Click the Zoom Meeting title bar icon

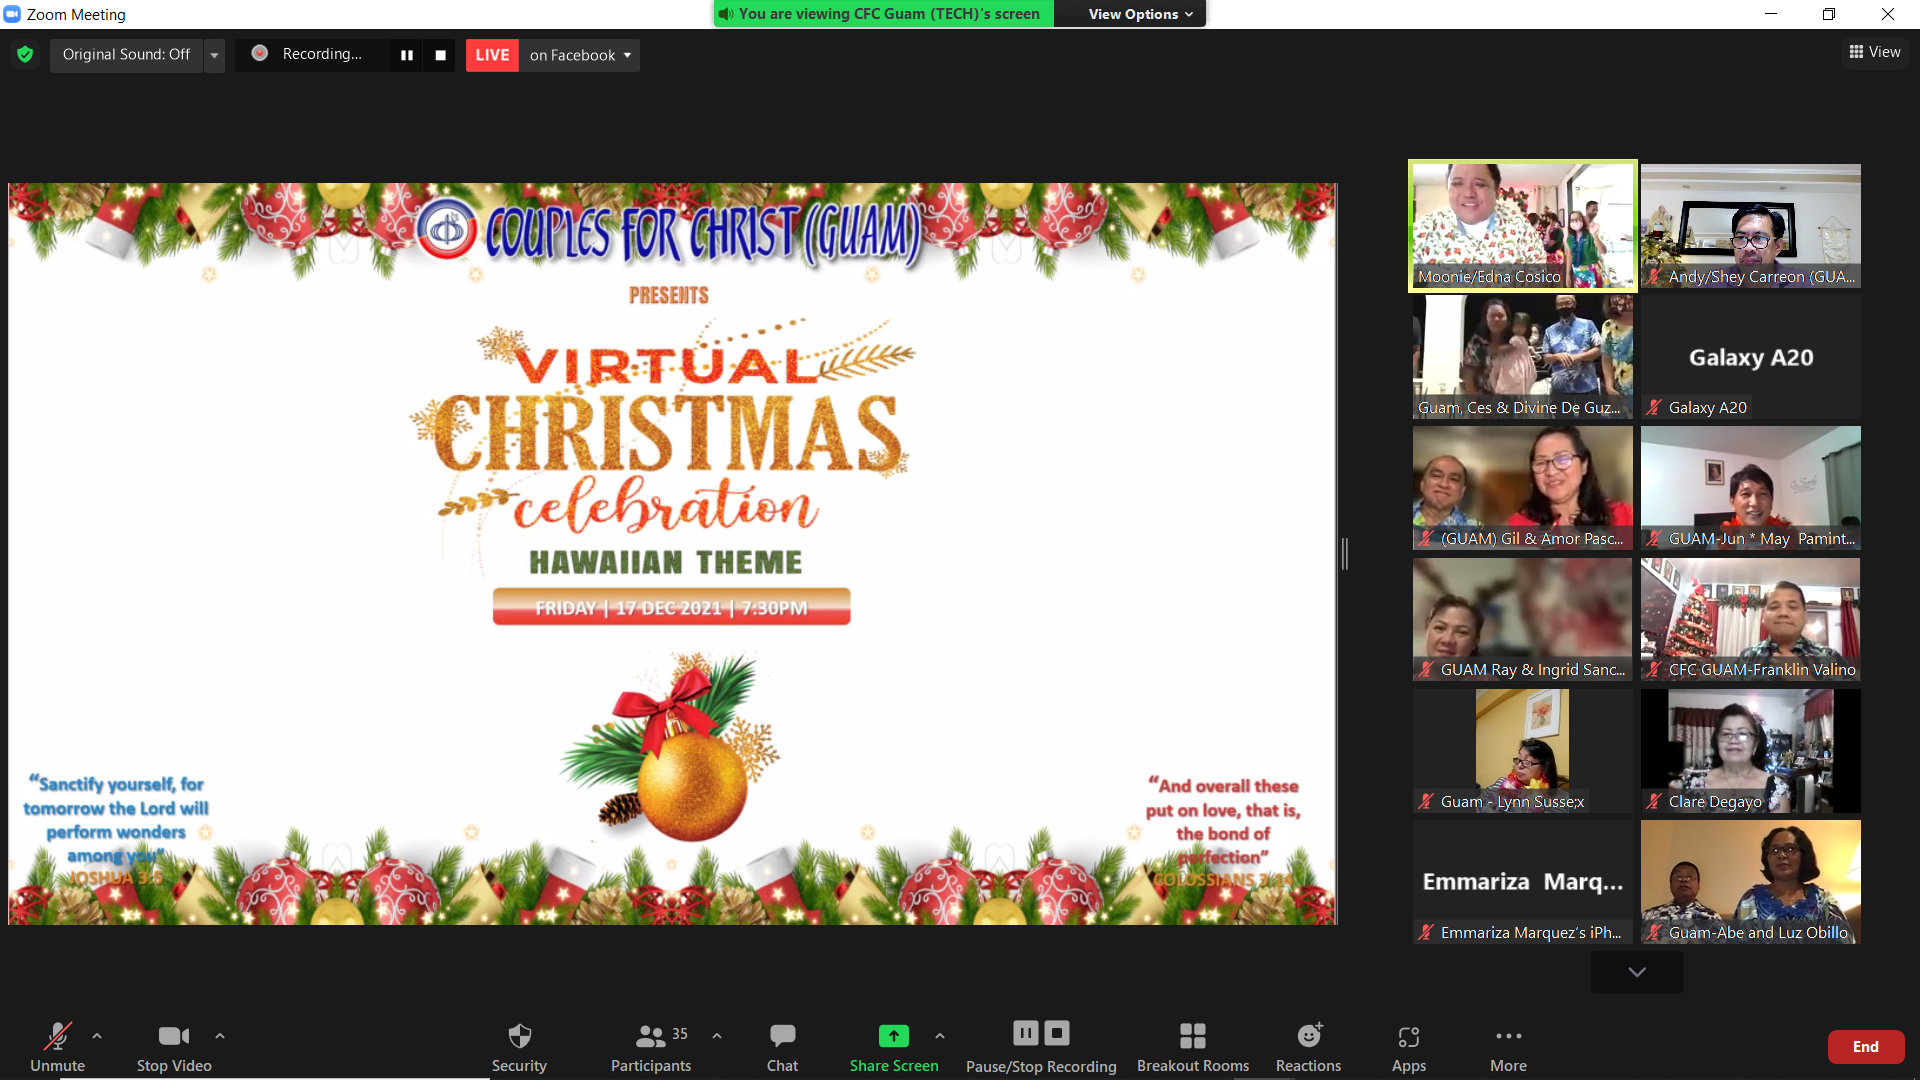tap(12, 14)
